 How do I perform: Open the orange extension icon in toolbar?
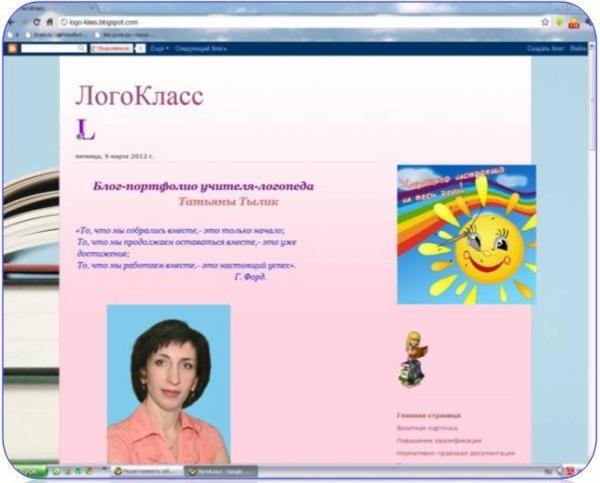574,23
